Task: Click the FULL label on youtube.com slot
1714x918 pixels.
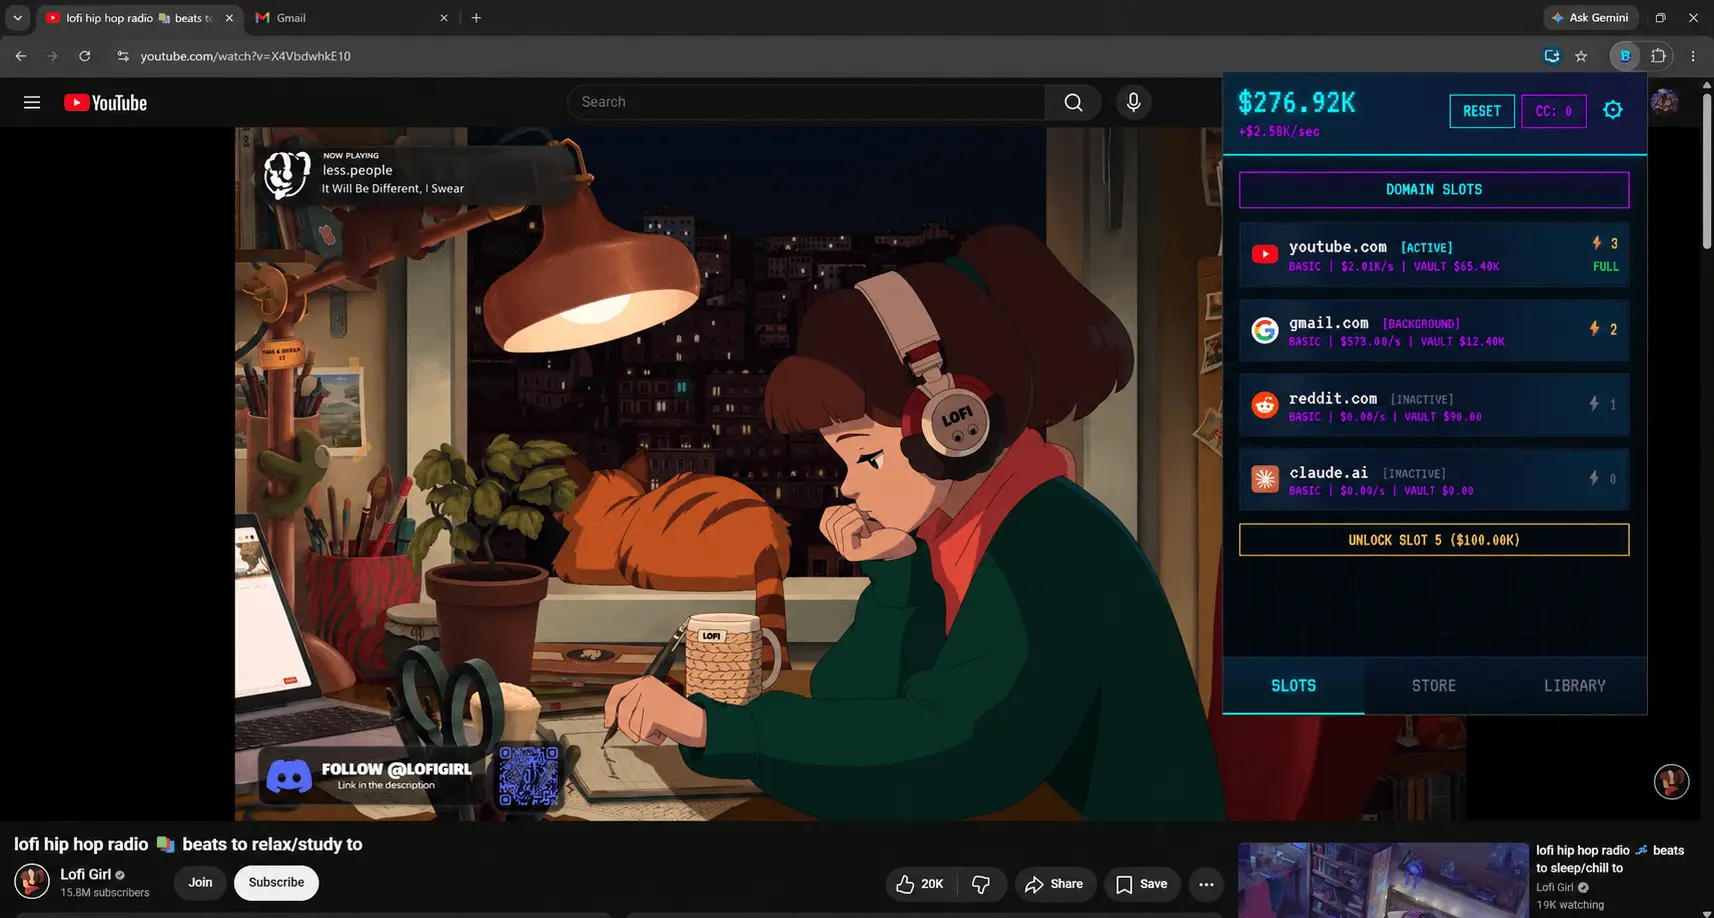Action: click(x=1606, y=267)
